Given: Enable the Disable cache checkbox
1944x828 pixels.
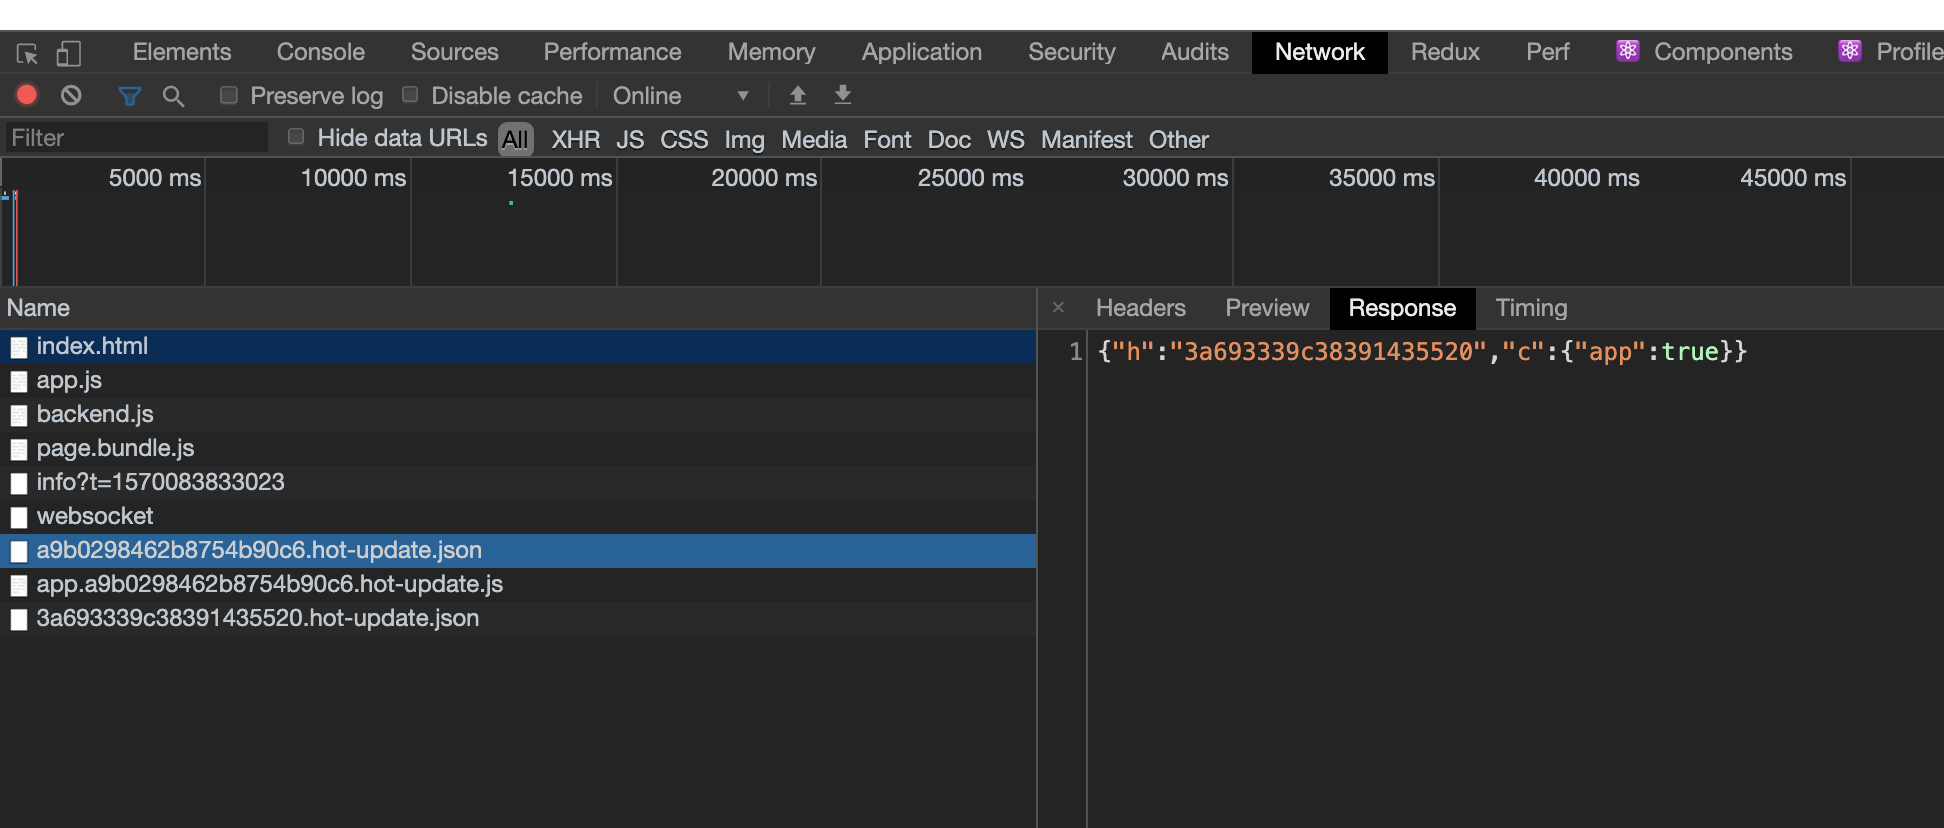Looking at the screenshot, I should tap(410, 94).
